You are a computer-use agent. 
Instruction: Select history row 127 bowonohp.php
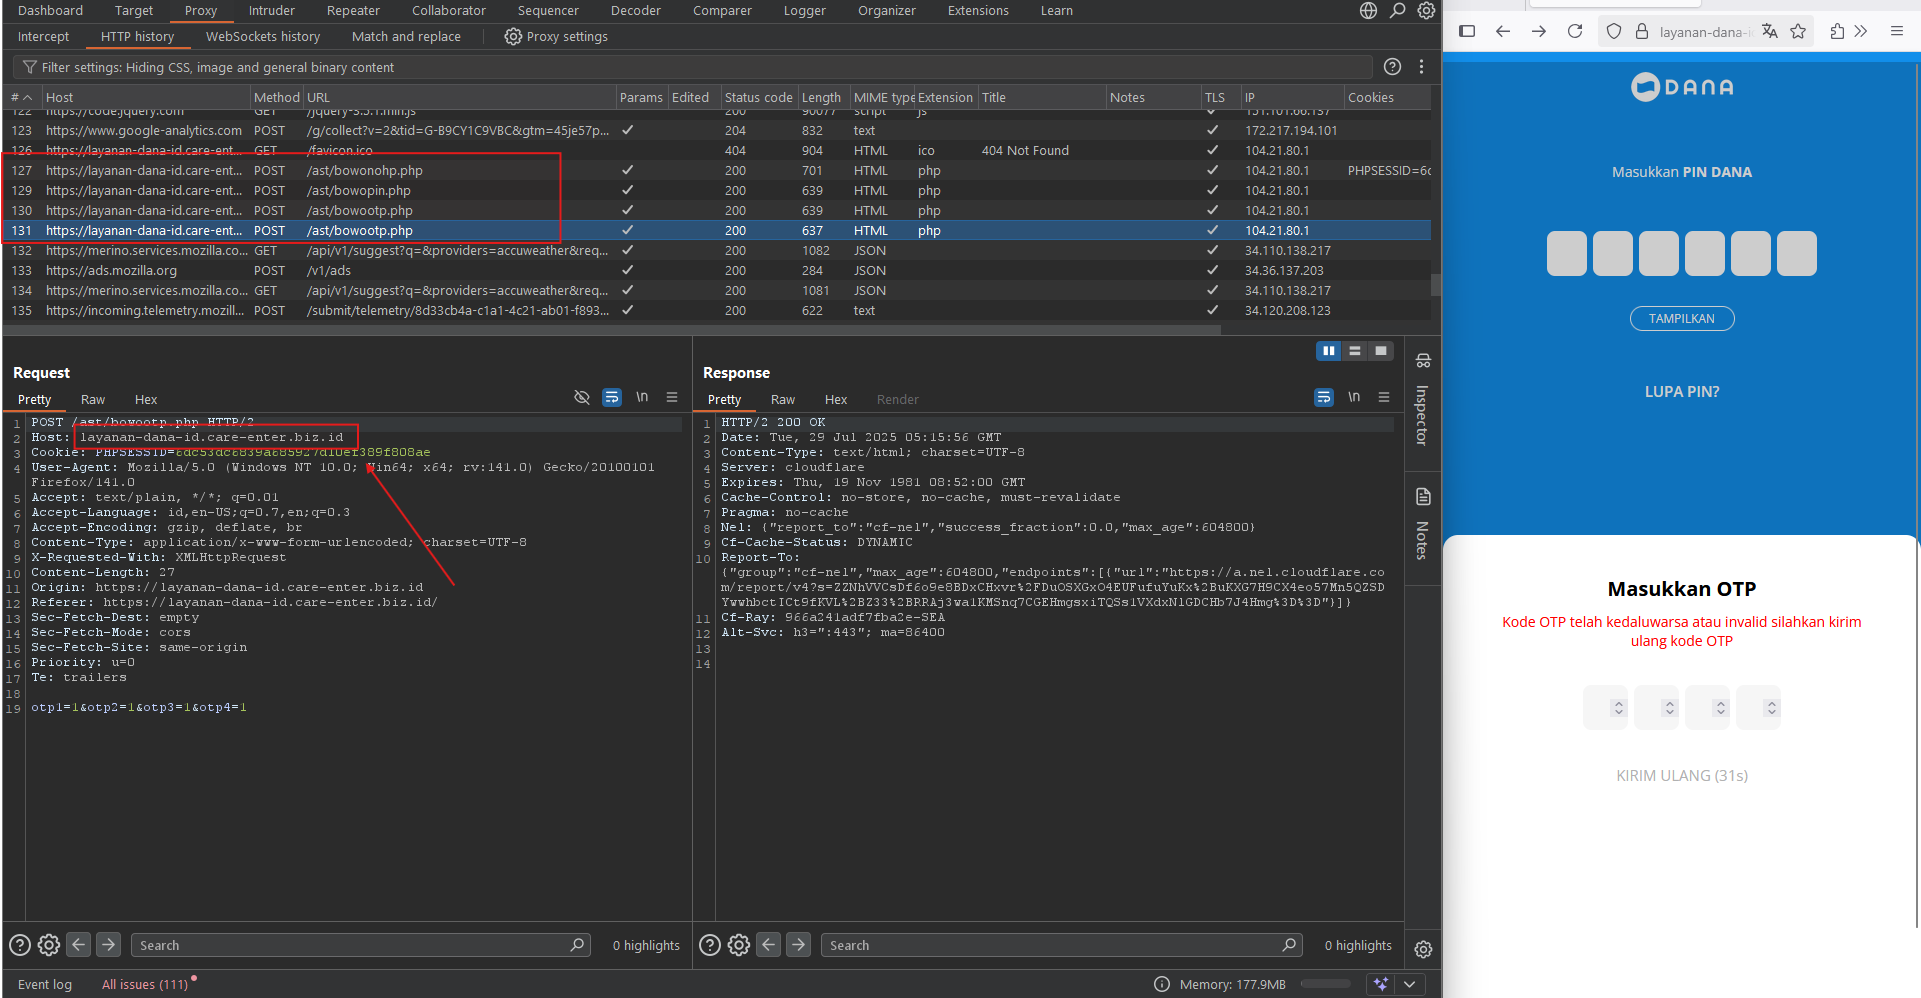(x=716, y=170)
